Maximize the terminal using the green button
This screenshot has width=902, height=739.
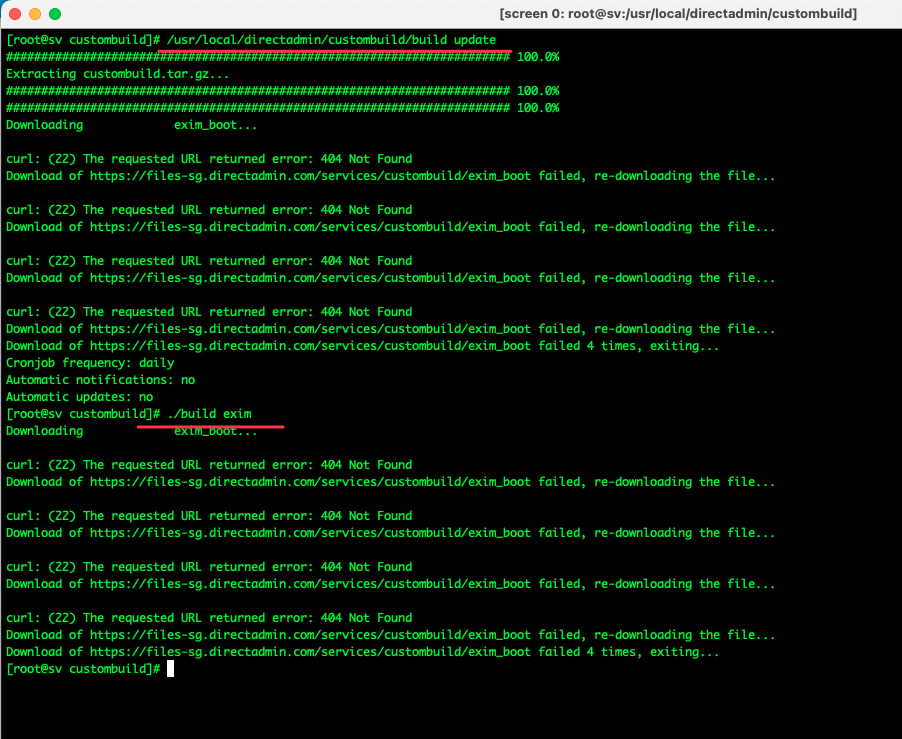tap(54, 14)
